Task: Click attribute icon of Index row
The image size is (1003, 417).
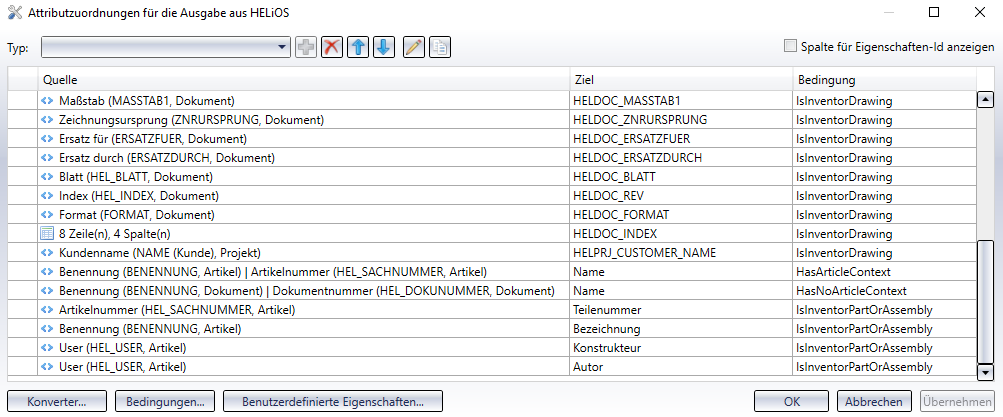Action: (x=47, y=196)
